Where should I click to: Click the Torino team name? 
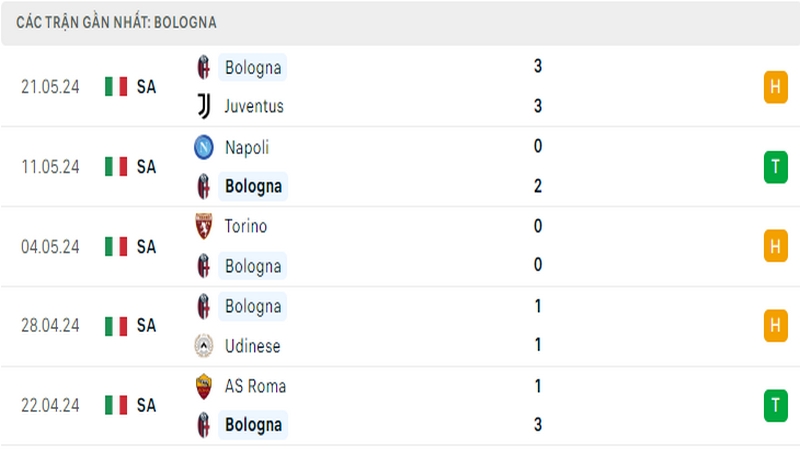coord(246,226)
